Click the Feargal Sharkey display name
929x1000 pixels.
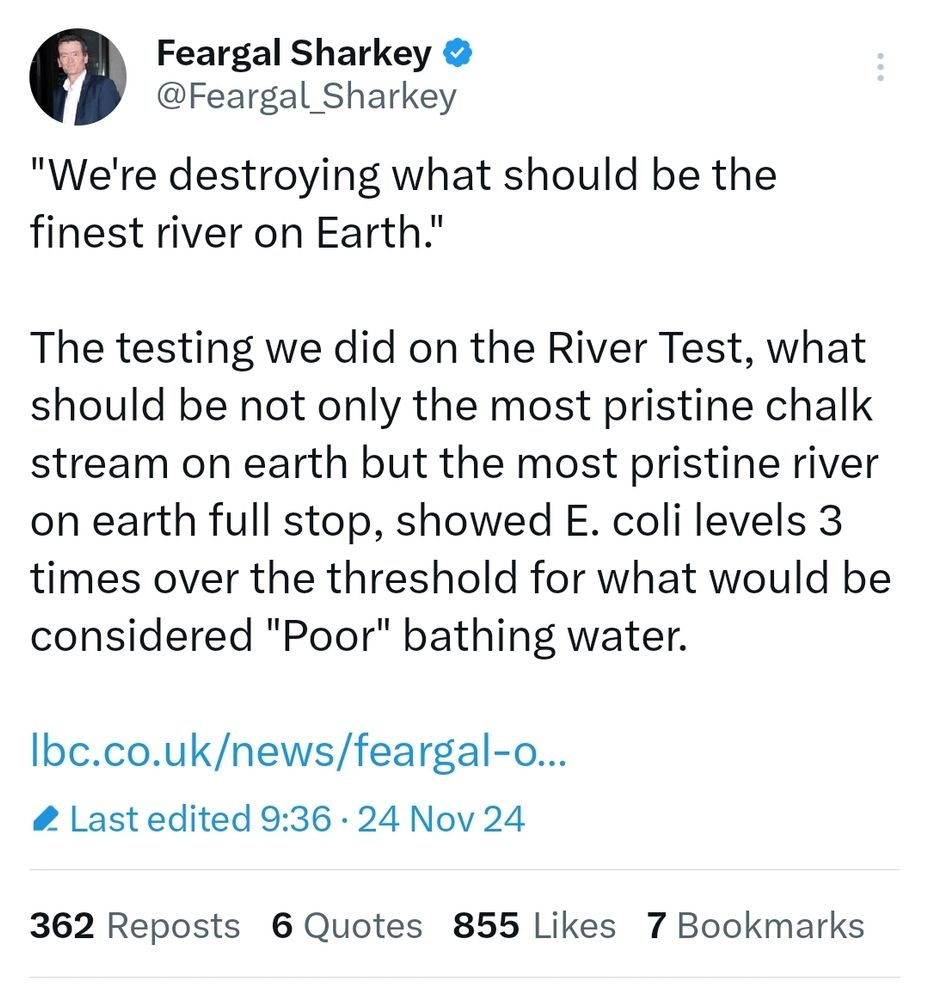(295, 54)
